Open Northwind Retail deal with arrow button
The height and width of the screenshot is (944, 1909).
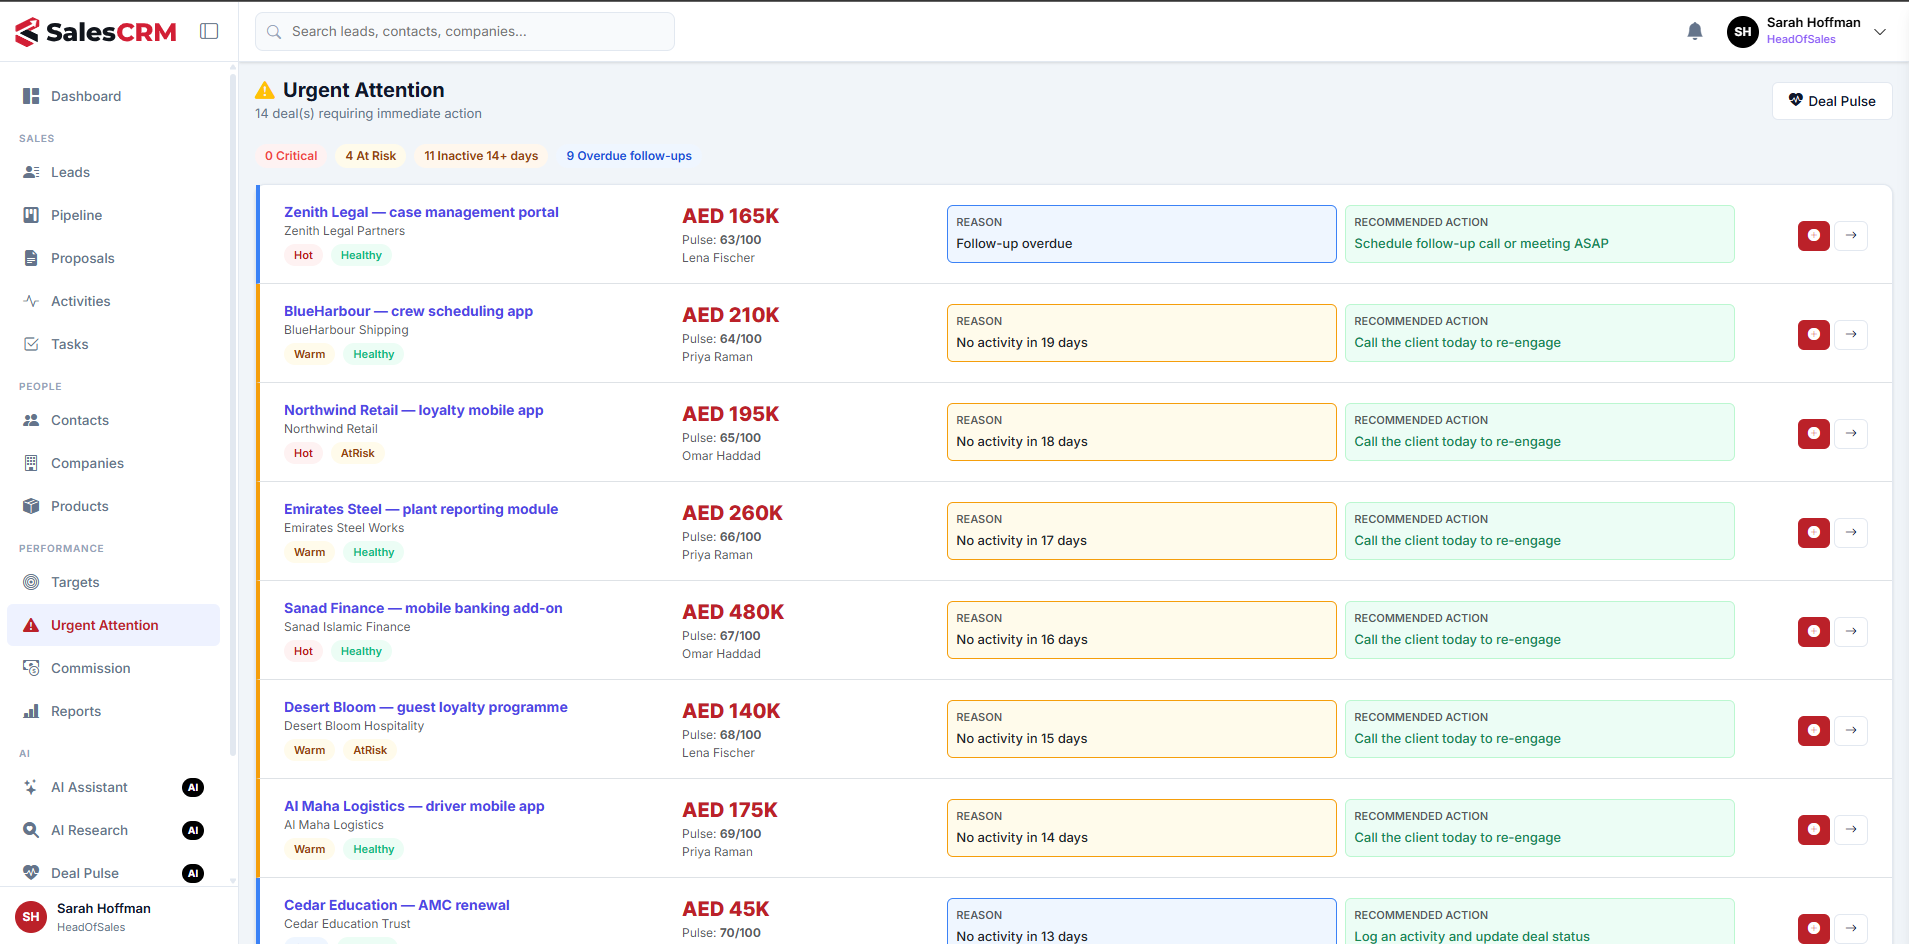[x=1851, y=433]
